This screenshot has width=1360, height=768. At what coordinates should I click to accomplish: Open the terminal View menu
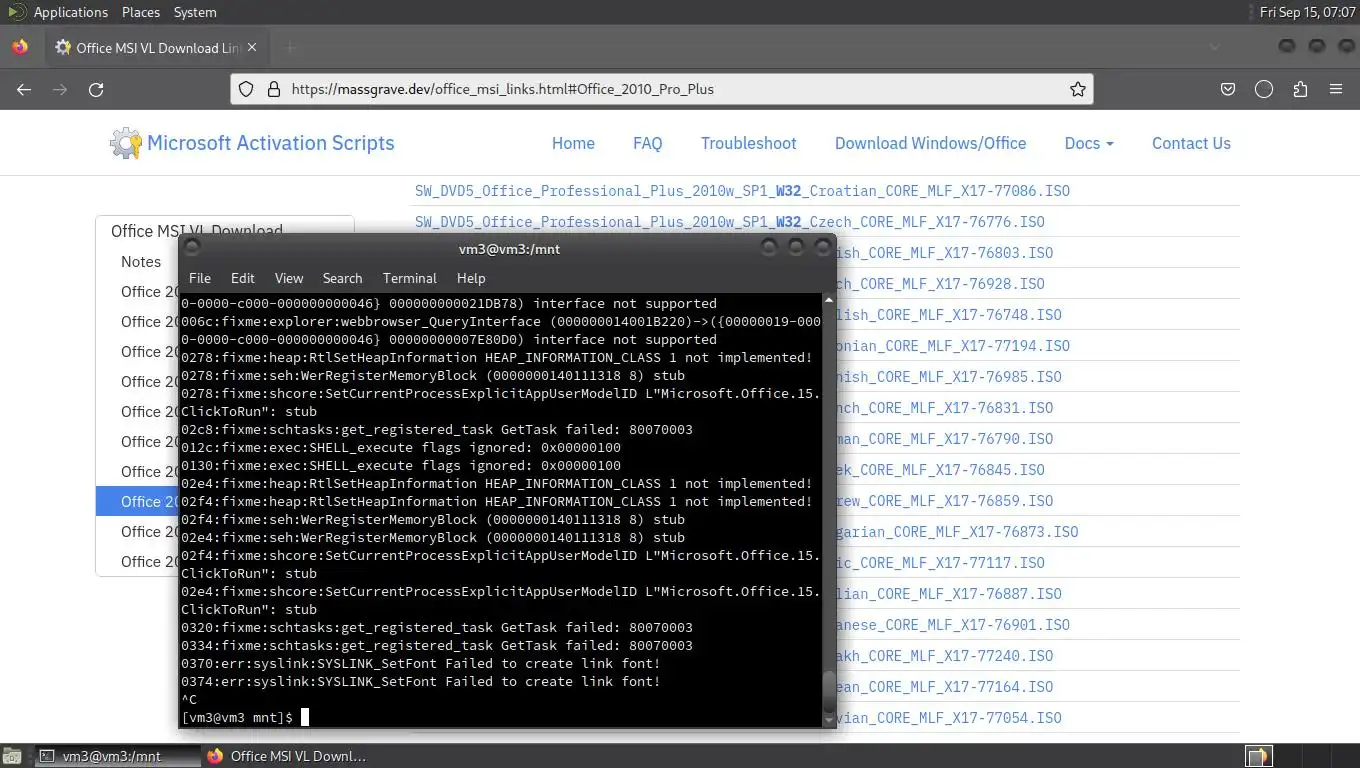(x=289, y=278)
